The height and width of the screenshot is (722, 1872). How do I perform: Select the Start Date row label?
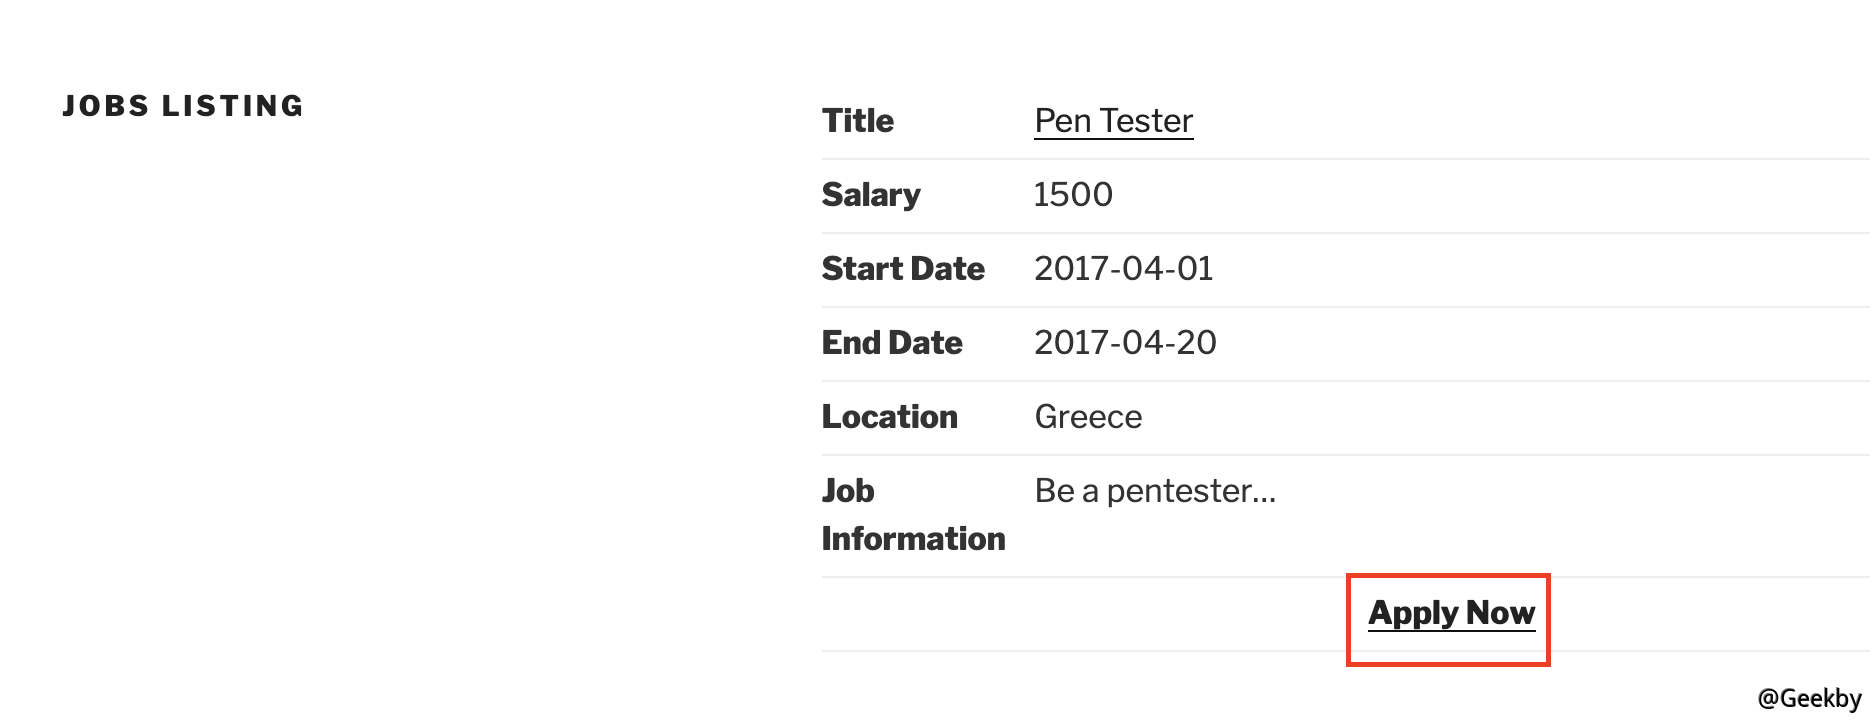point(902,269)
